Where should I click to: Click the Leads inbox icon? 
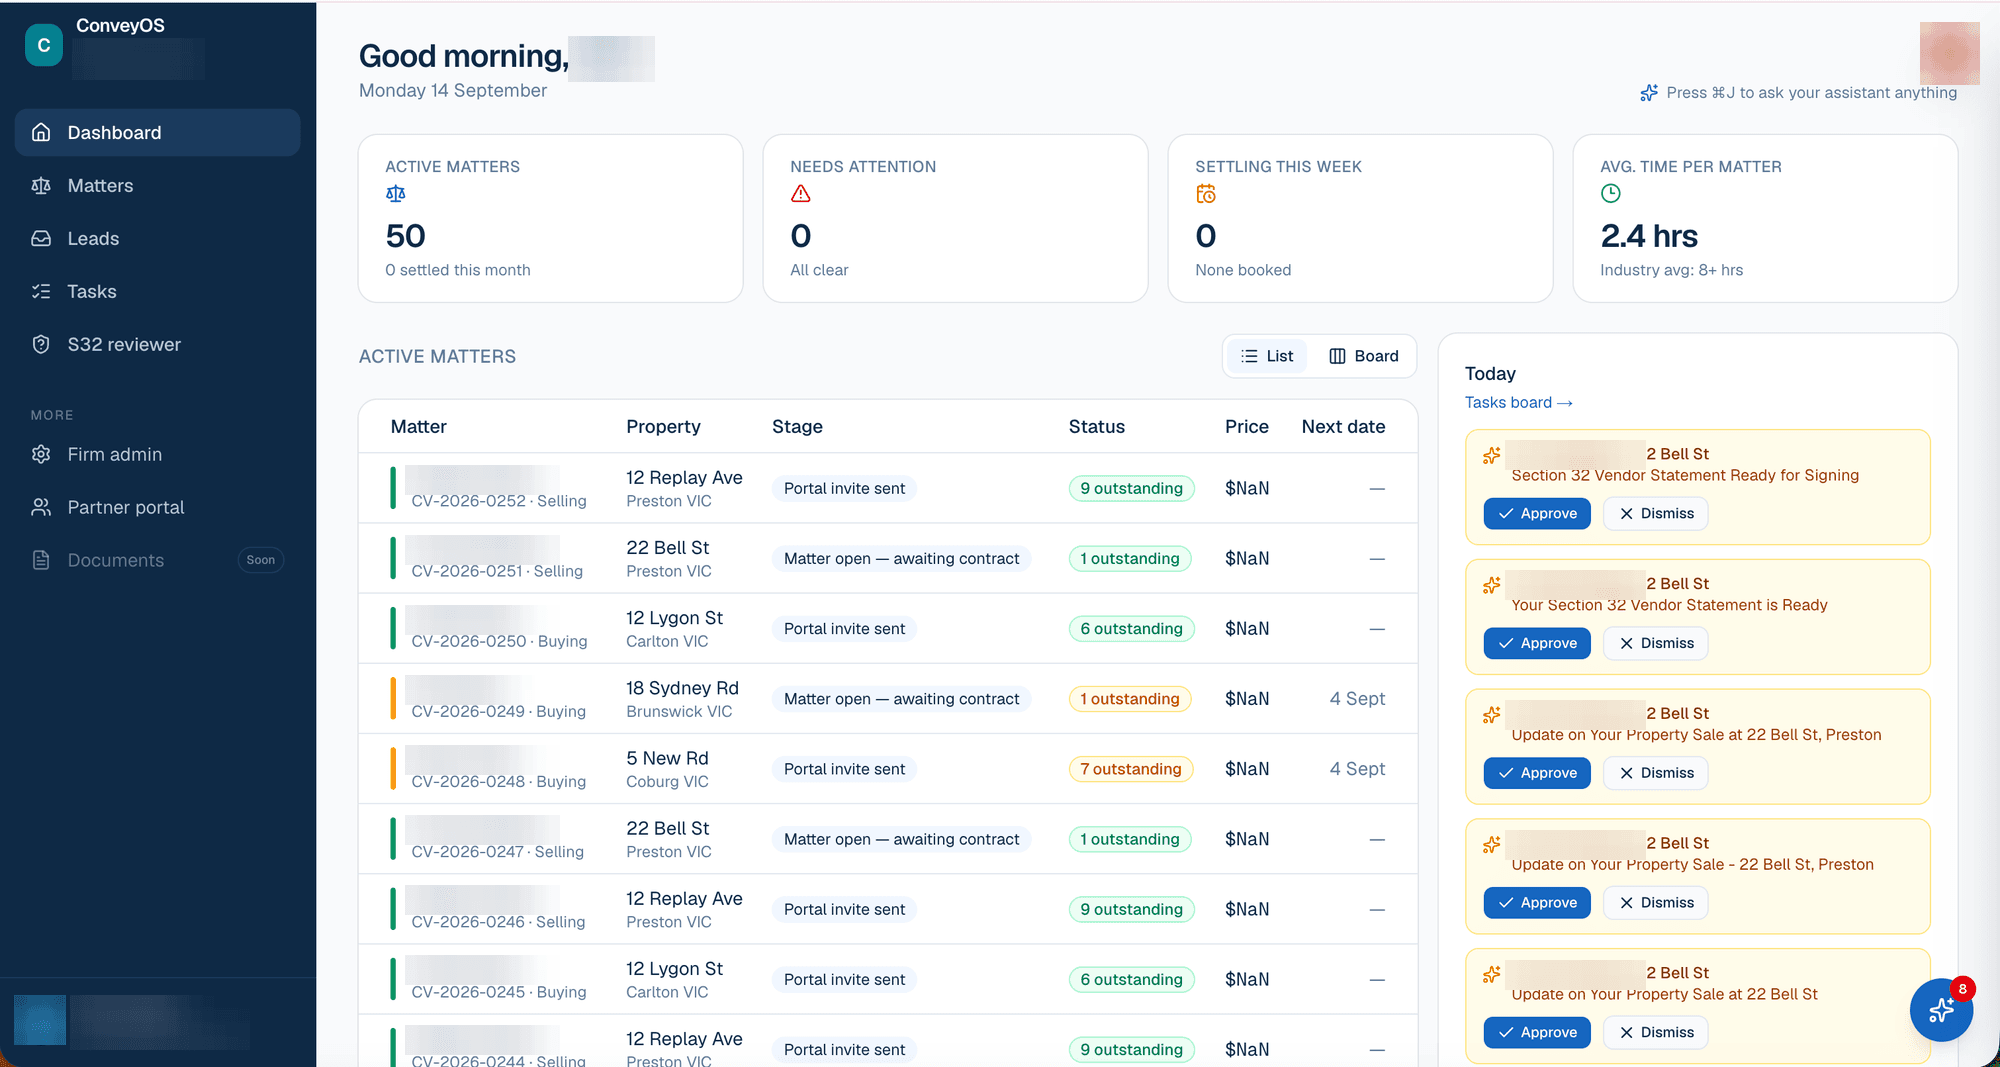click(41, 238)
